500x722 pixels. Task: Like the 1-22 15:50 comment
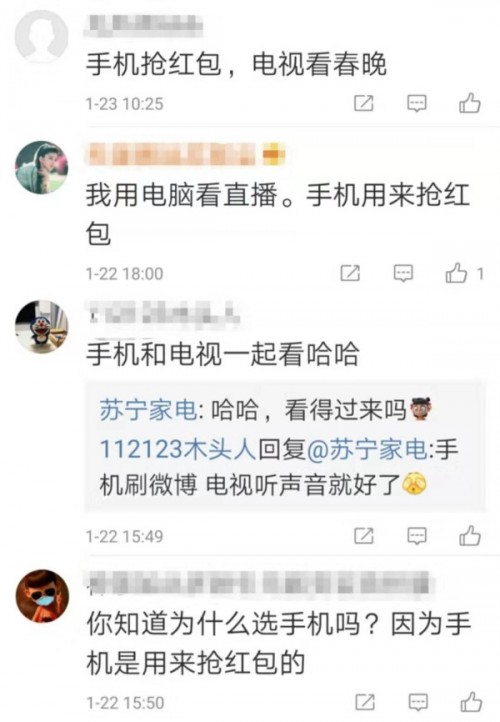pyautogui.click(x=471, y=703)
